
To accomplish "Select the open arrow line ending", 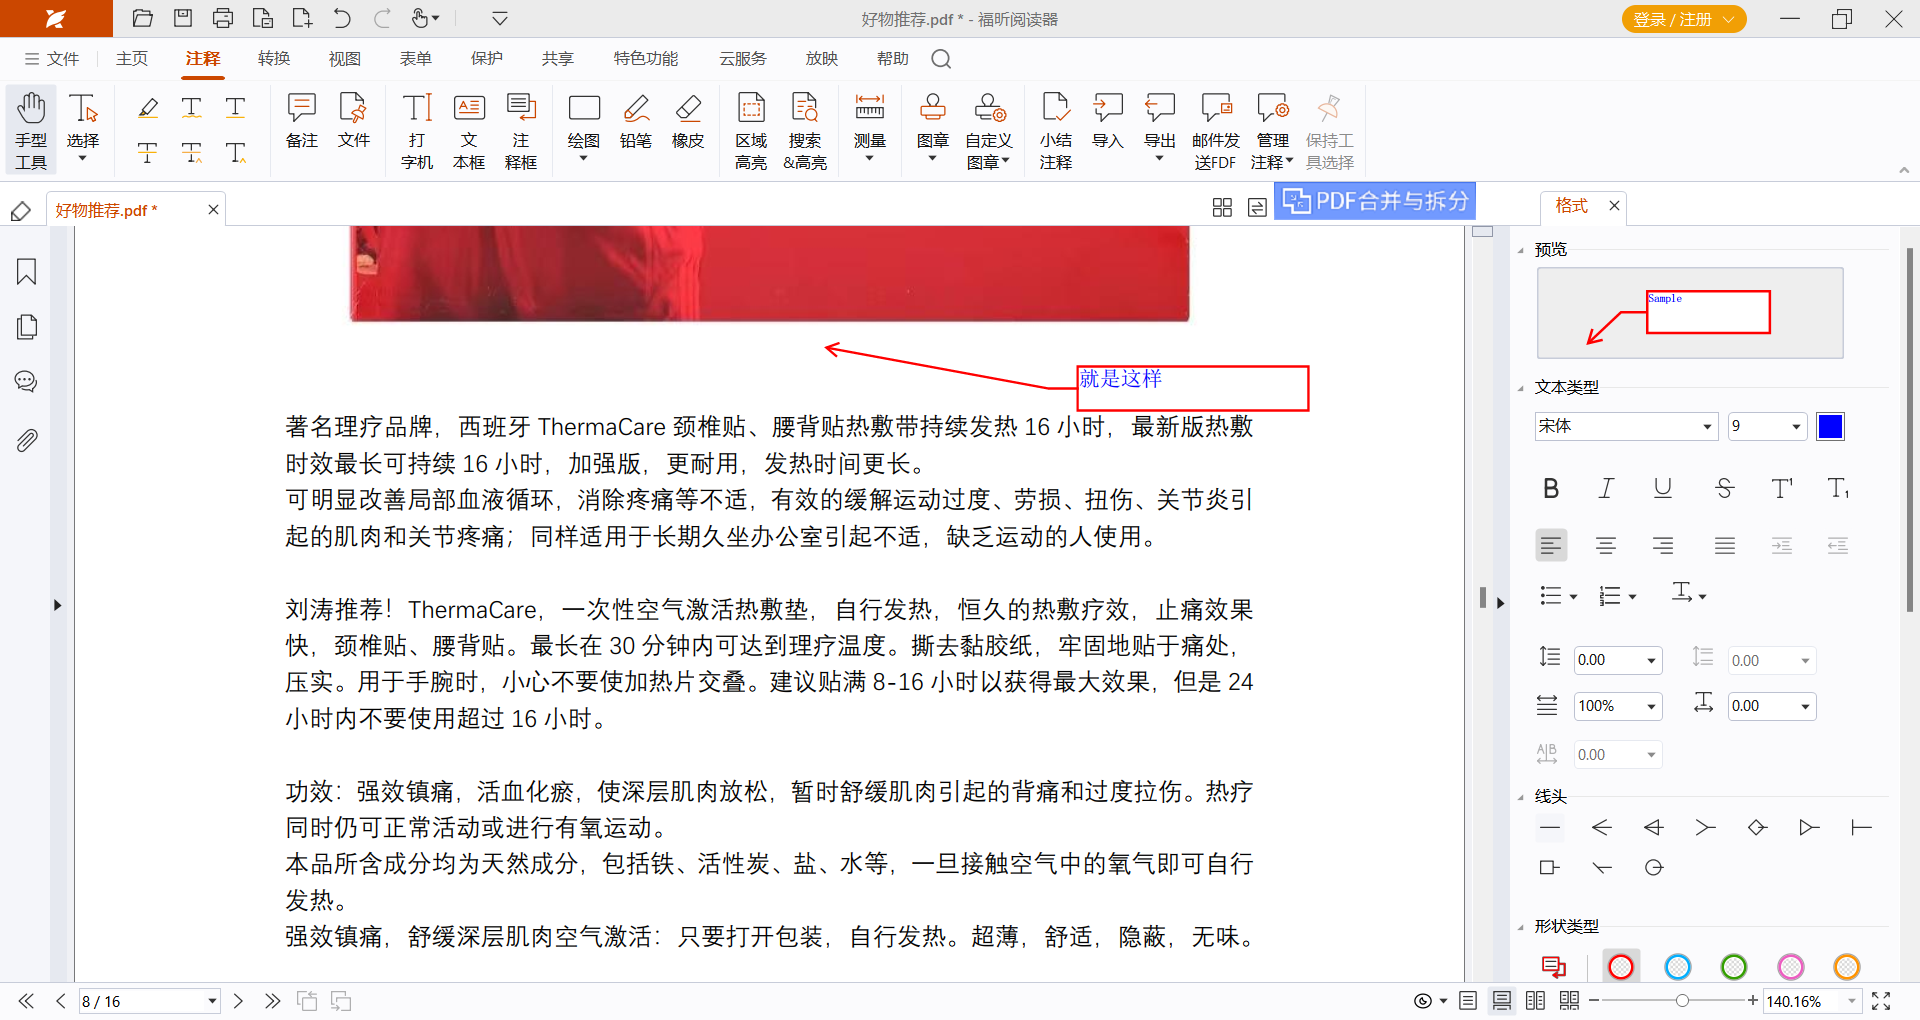I will (x=1602, y=827).
